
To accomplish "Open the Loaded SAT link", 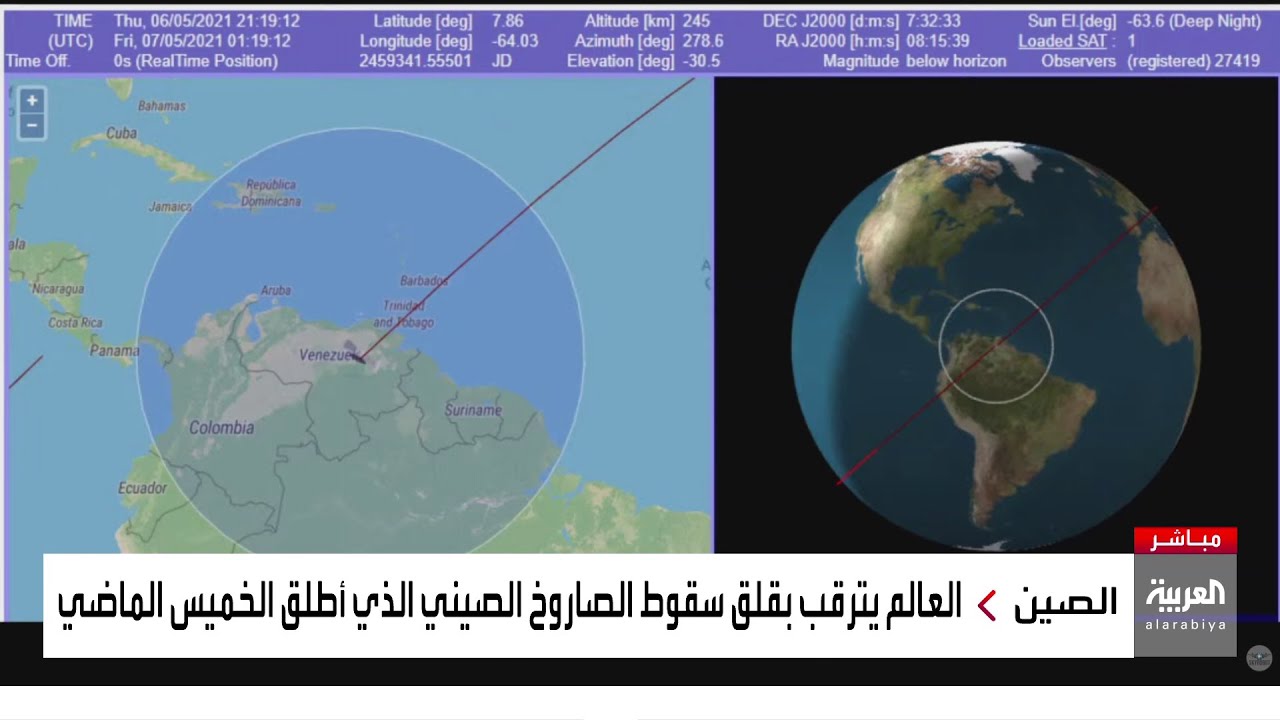I will coord(1064,41).
